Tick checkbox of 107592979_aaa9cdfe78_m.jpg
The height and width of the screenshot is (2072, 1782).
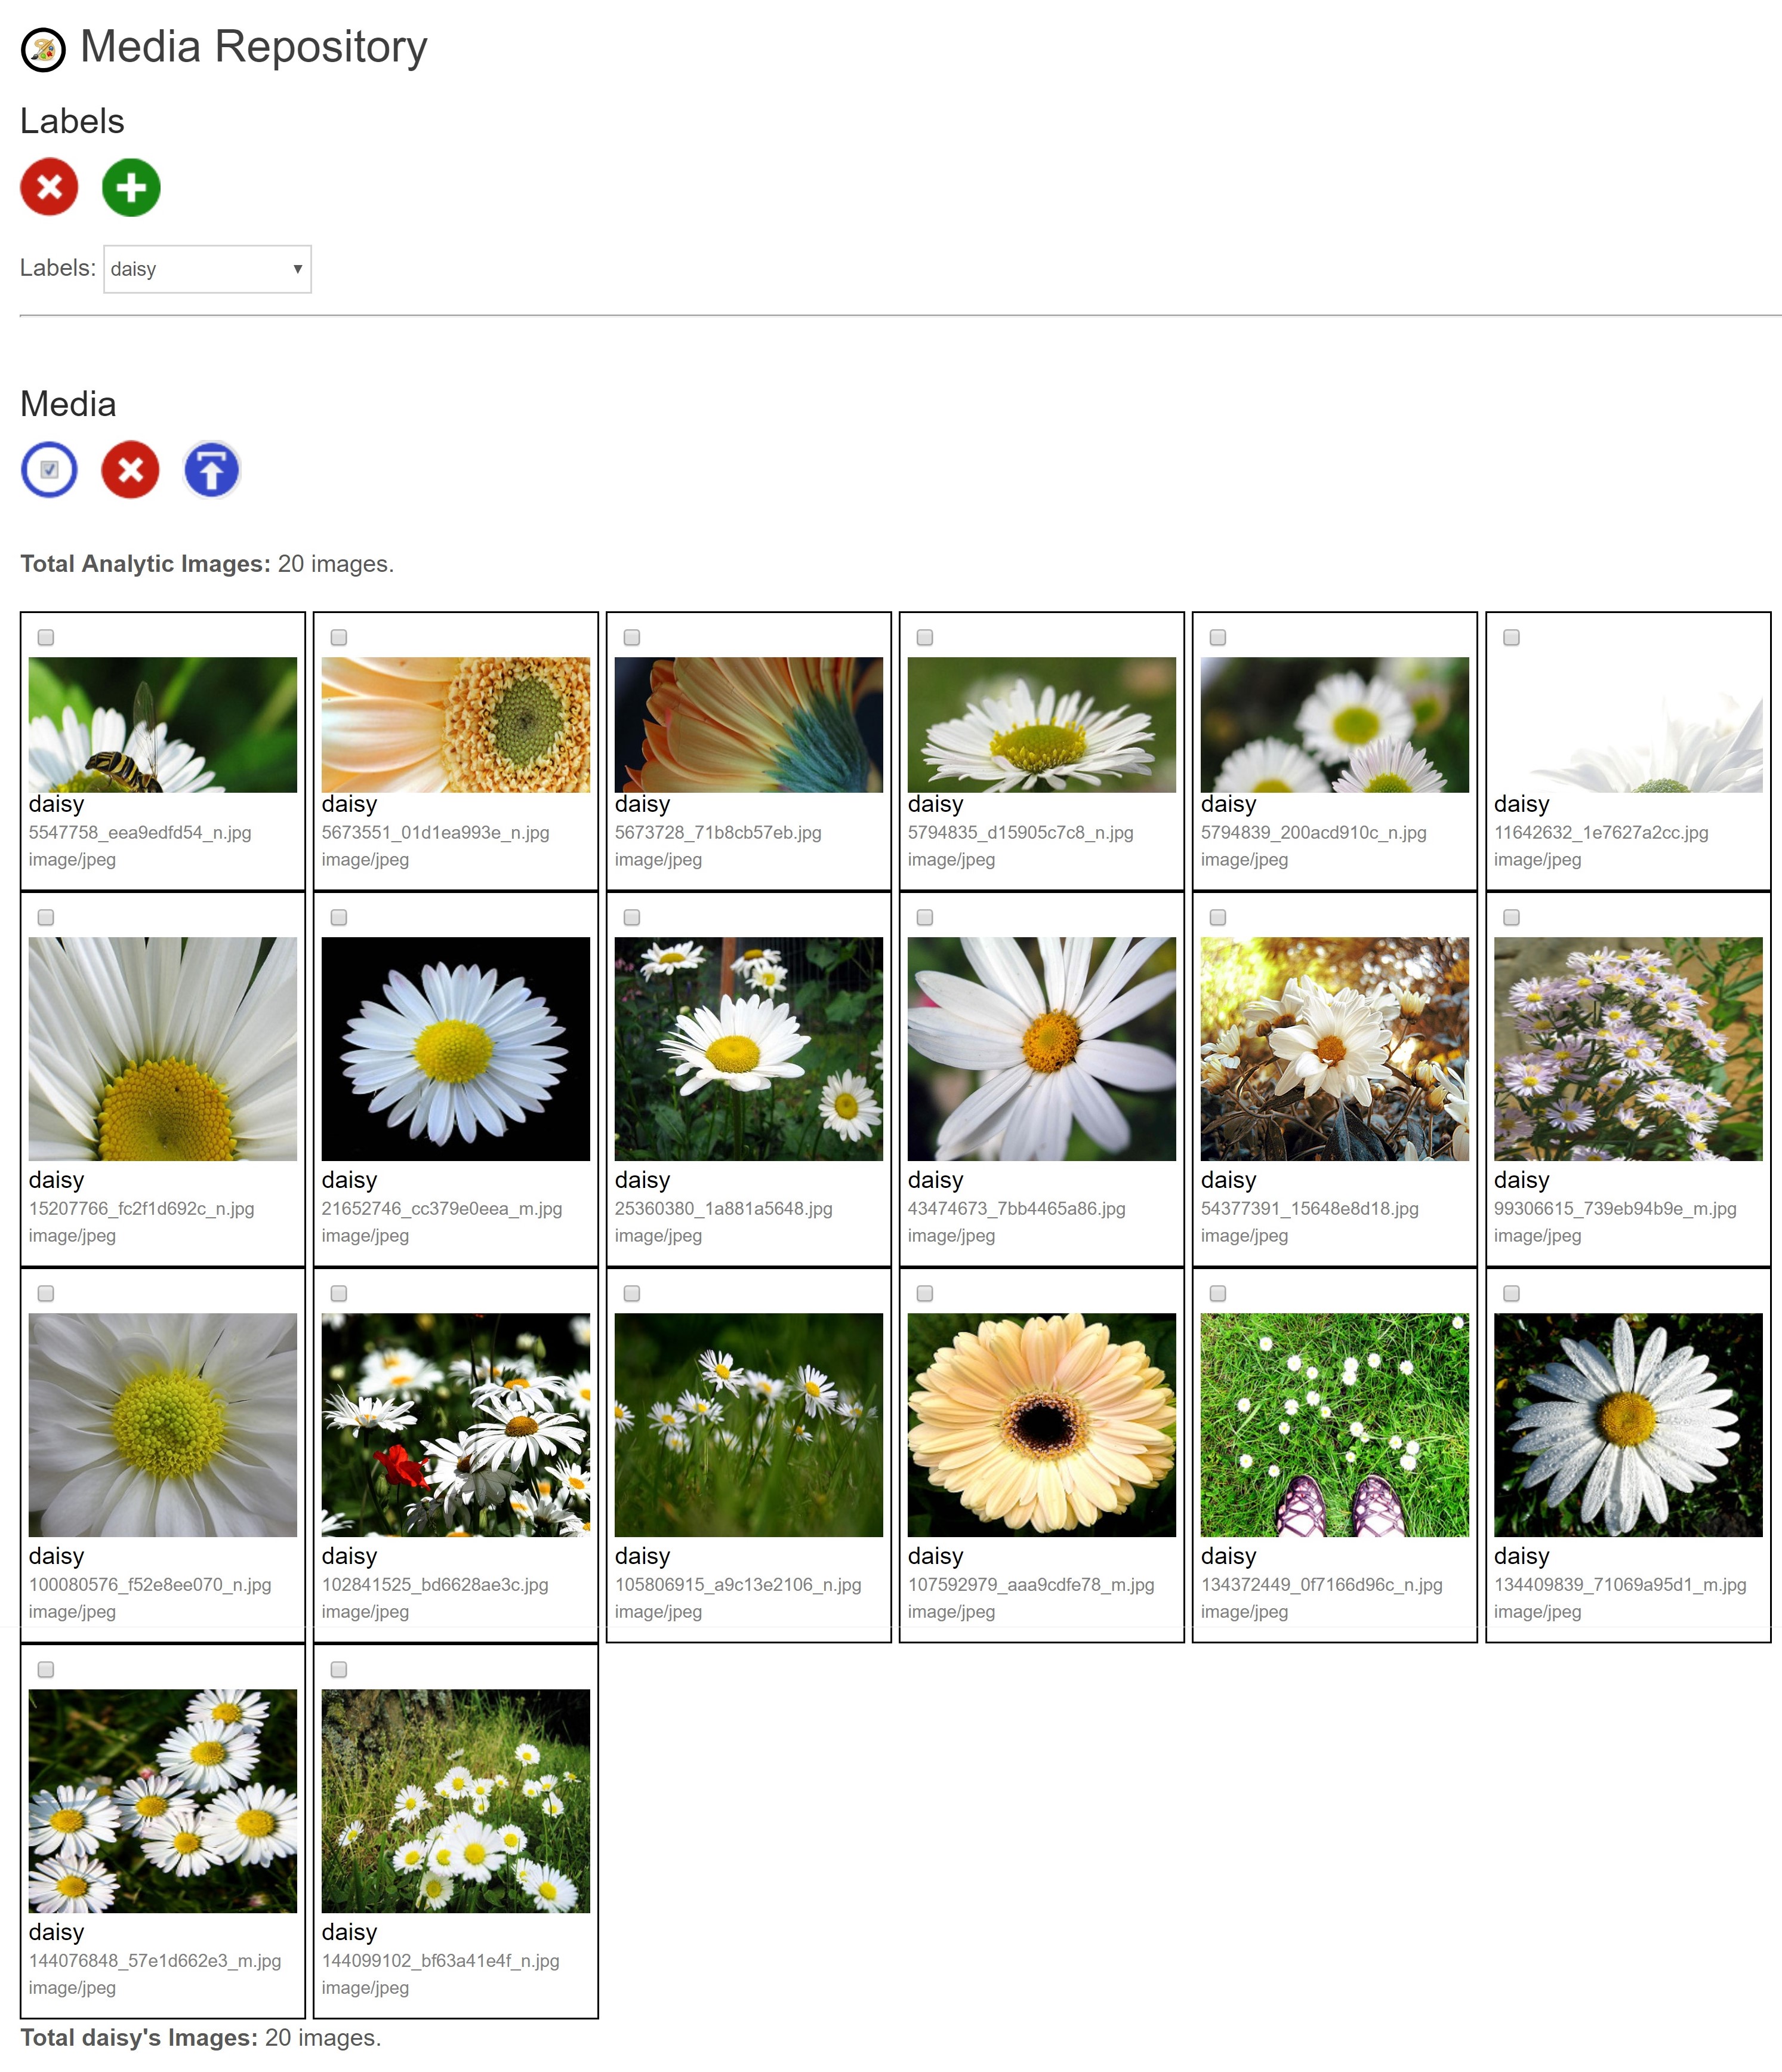coord(925,1293)
